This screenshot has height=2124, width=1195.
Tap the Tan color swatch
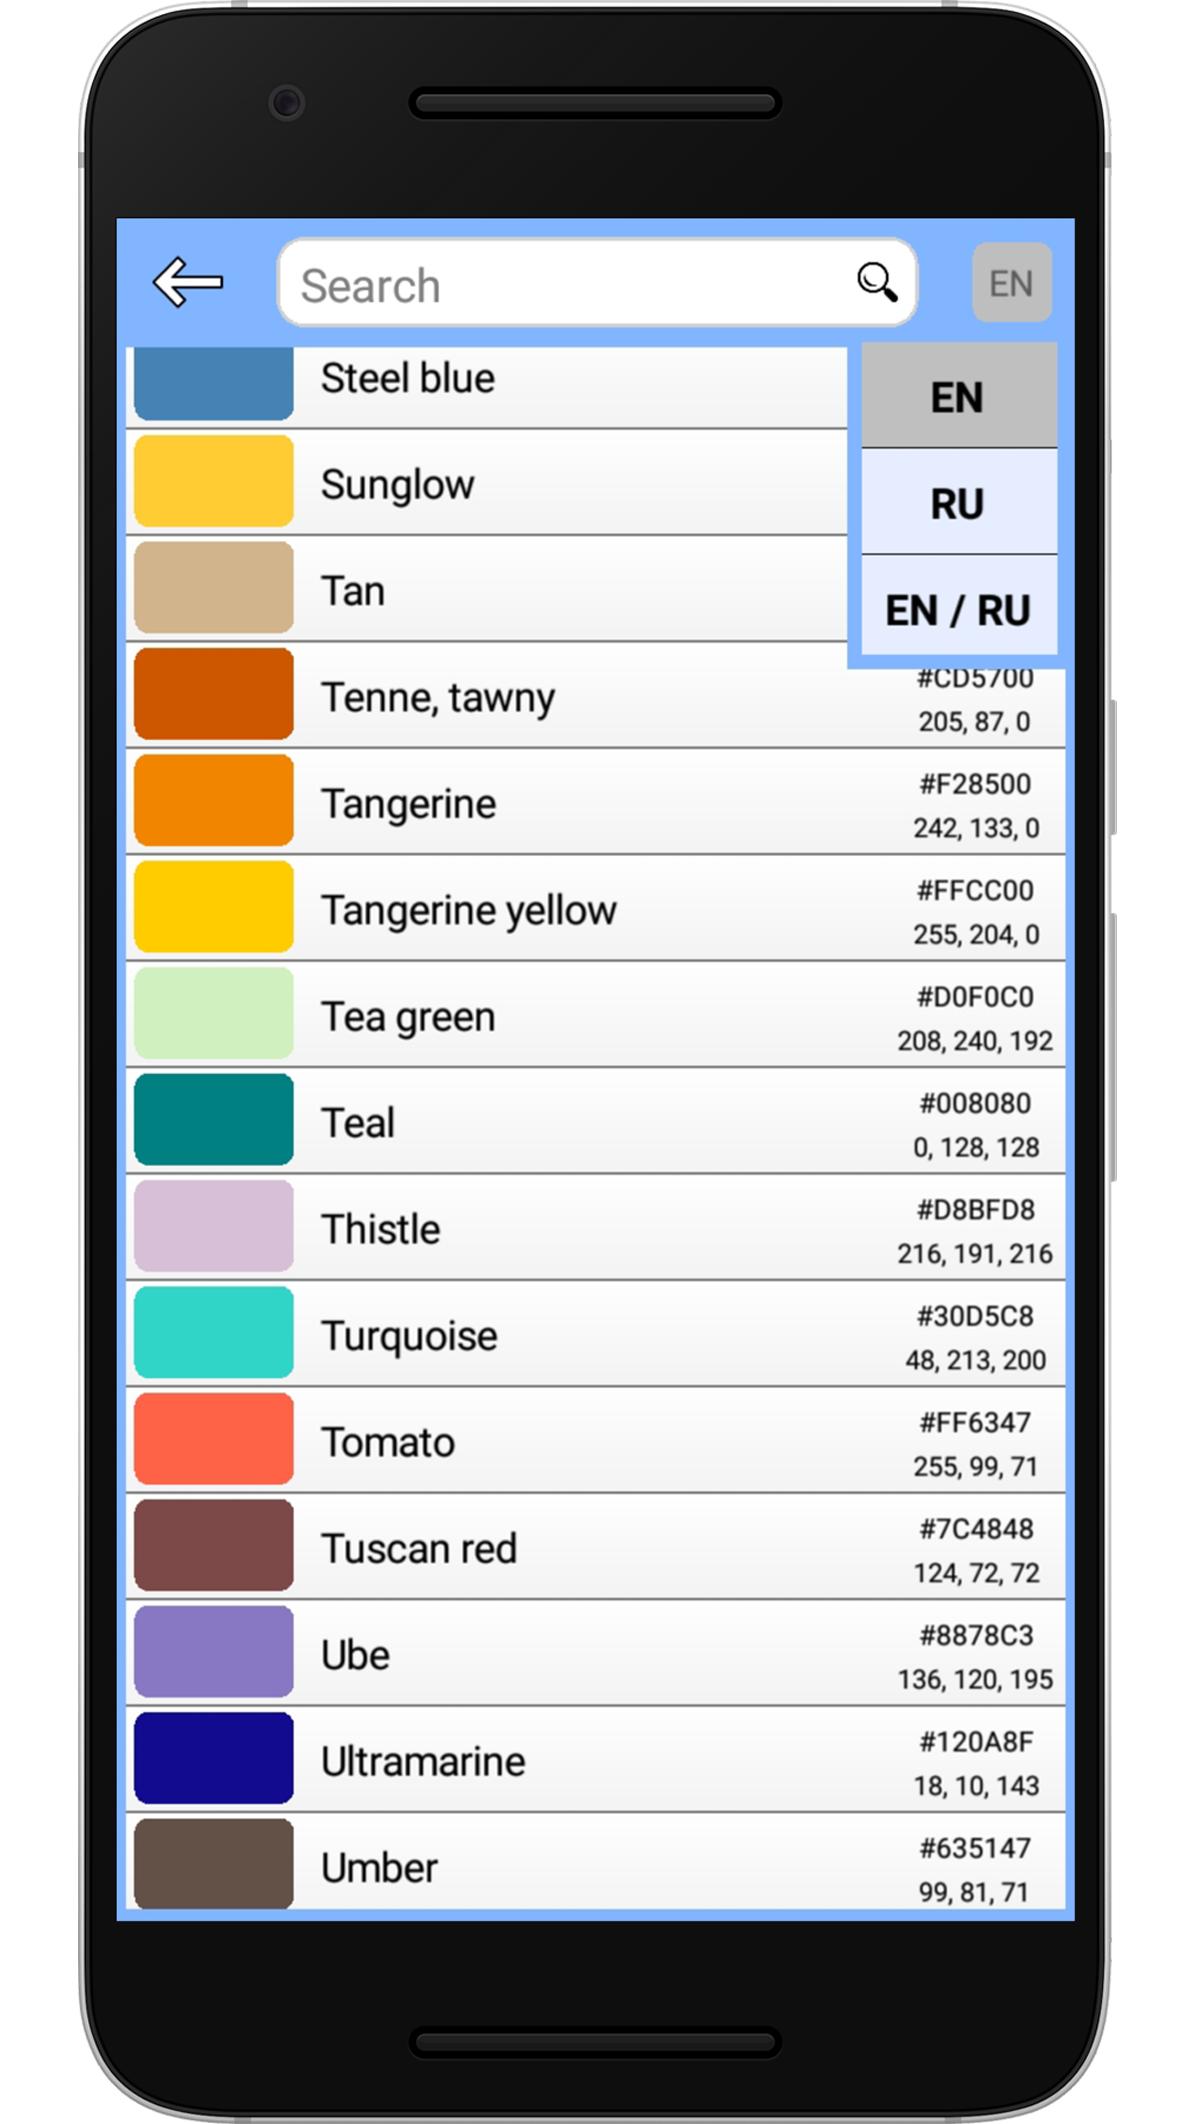coord(214,587)
